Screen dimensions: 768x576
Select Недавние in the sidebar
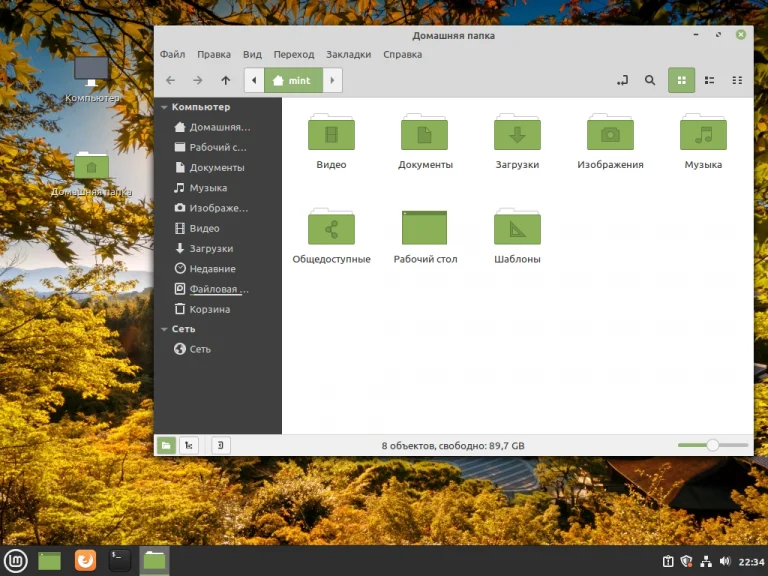click(212, 269)
